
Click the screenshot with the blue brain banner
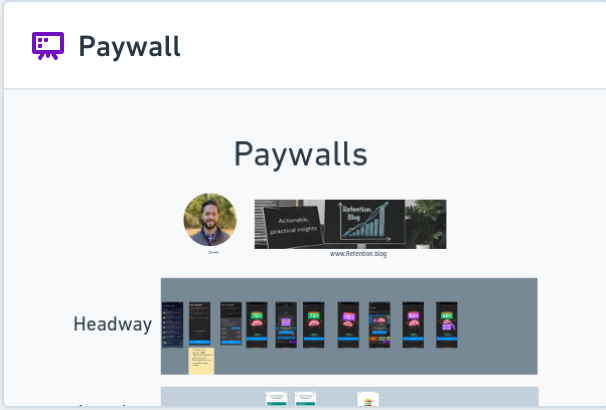[x=380, y=325]
